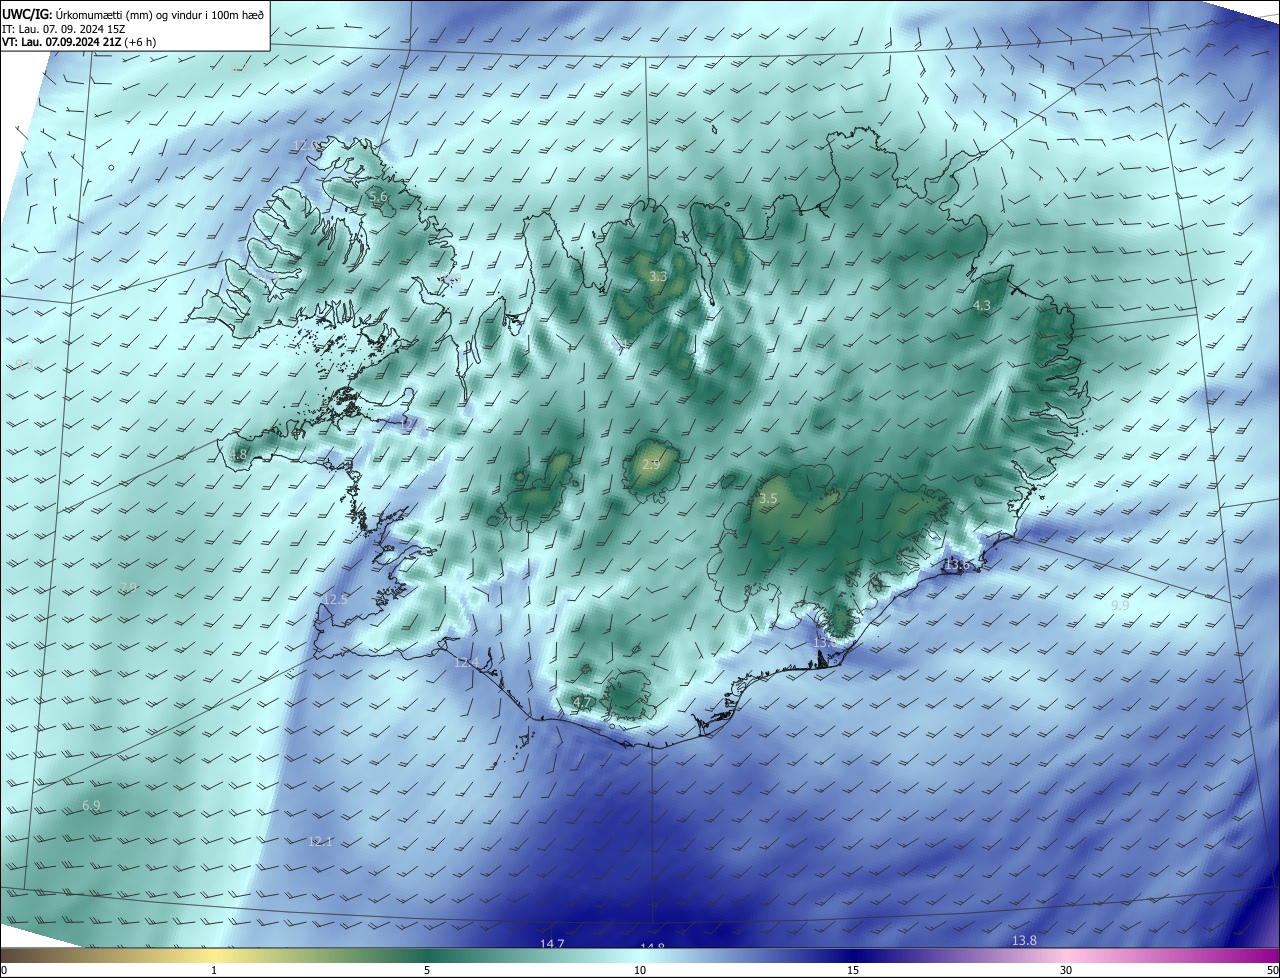This screenshot has height=978, width=1280.
Task: Click the colour scale label 5
Action: point(427,970)
